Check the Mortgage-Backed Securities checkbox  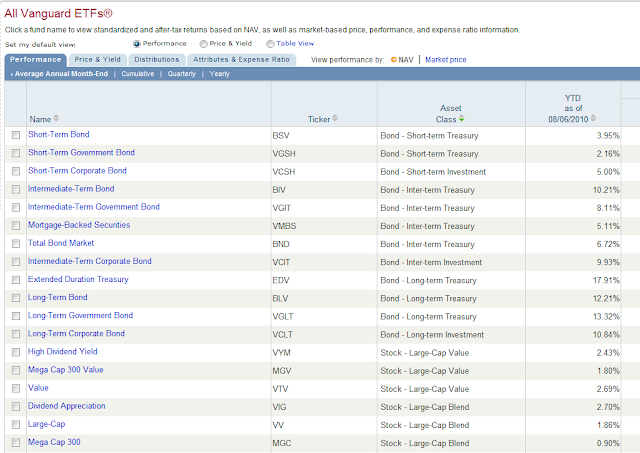point(16,225)
